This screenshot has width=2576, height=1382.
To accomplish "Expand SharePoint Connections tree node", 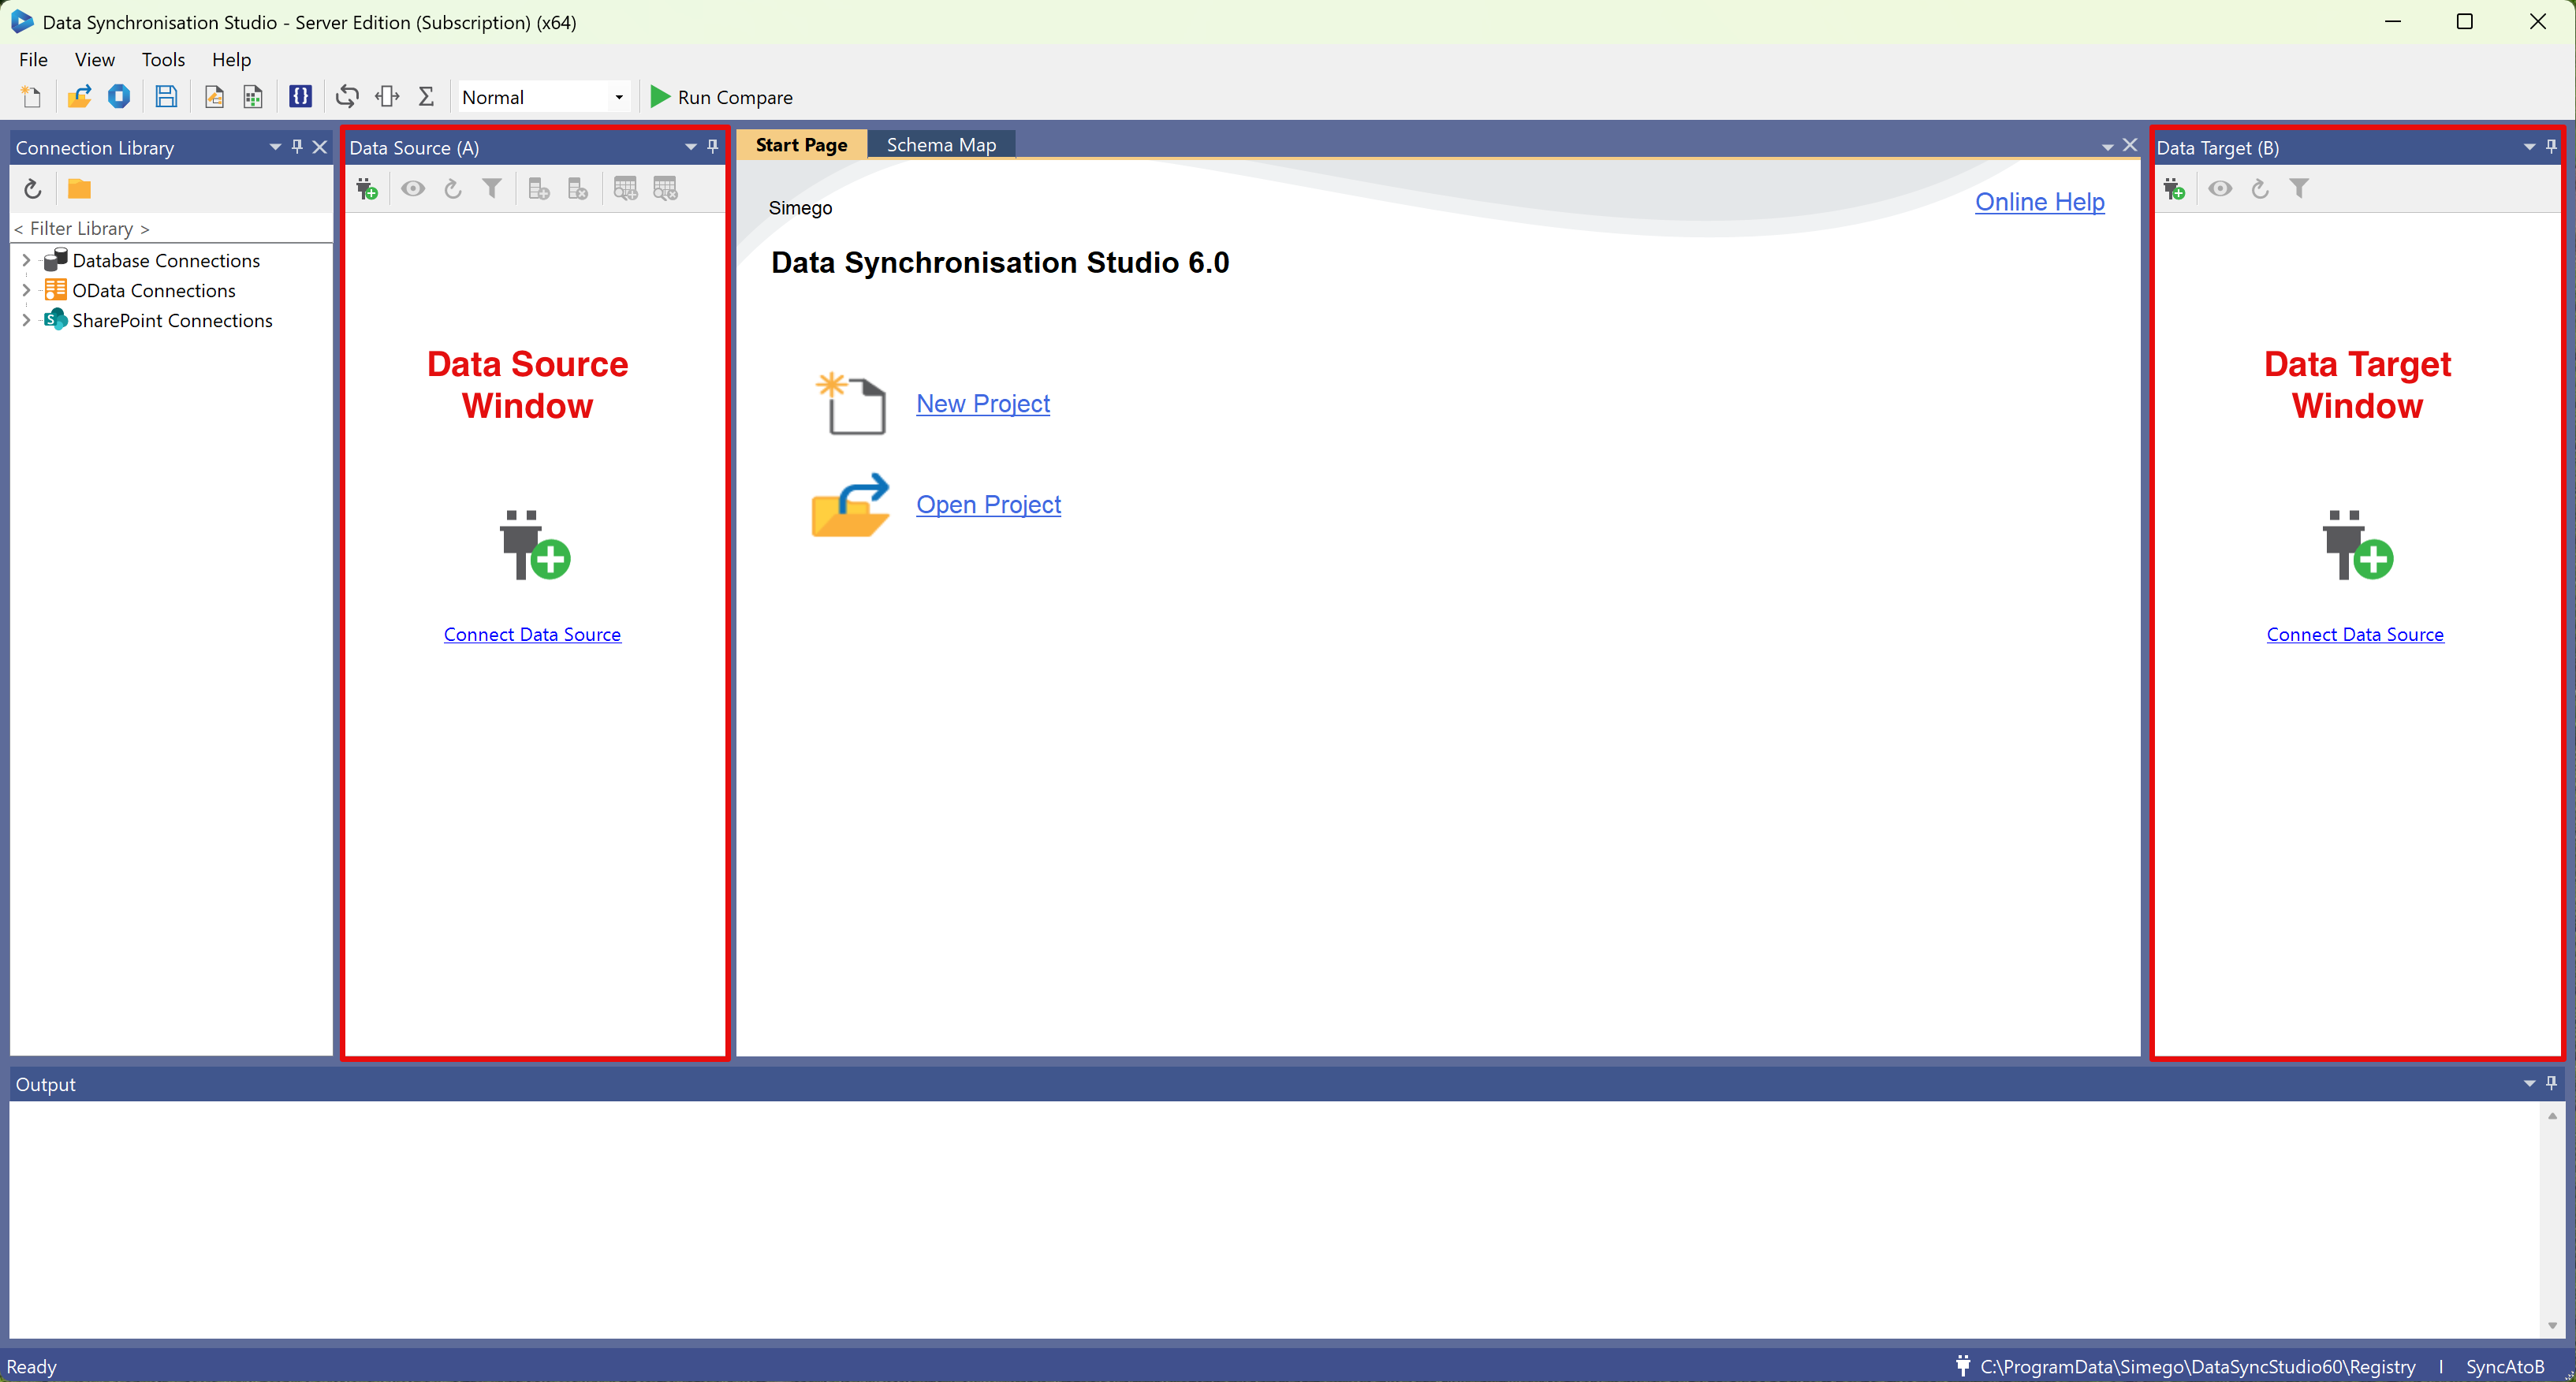I will pyautogui.click(x=26, y=320).
